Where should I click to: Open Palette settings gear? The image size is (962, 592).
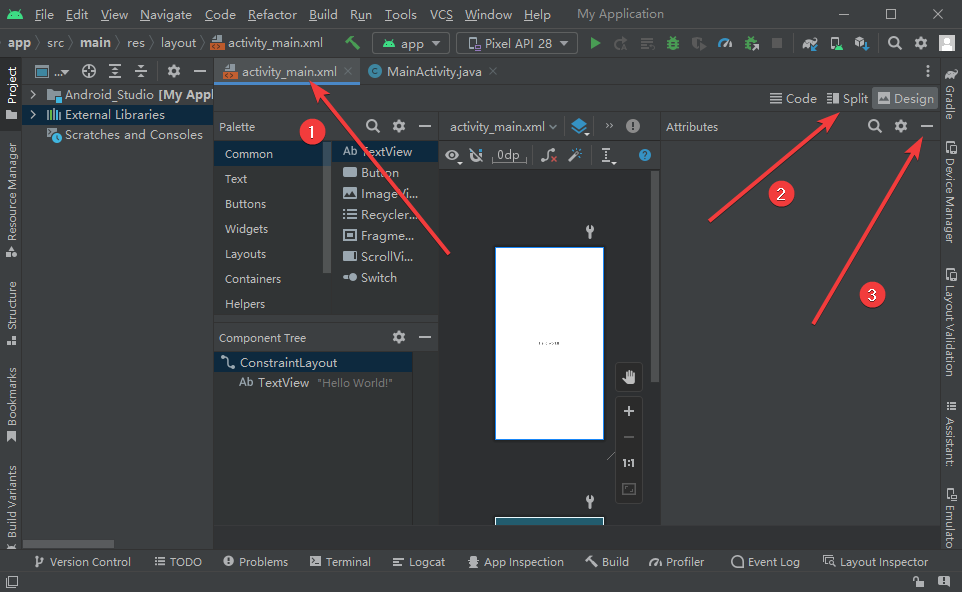(399, 126)
